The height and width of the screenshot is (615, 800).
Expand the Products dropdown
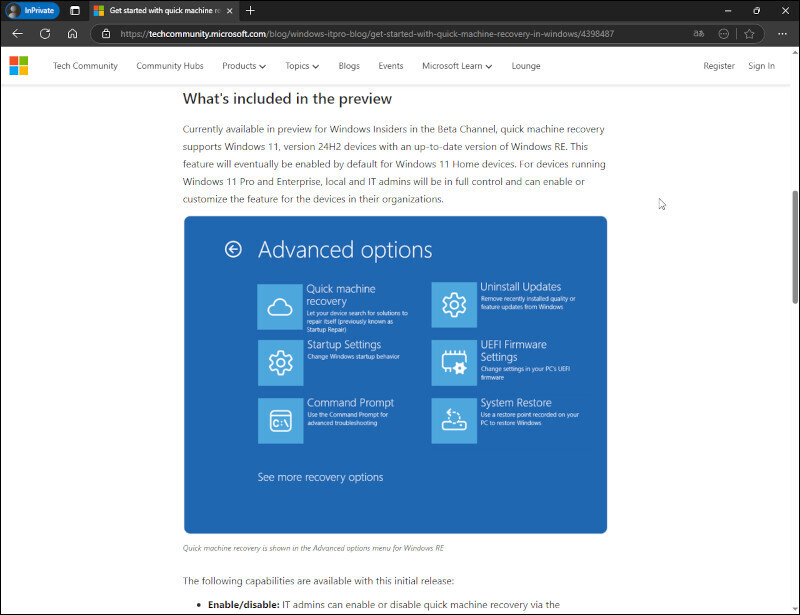pyautogui.click(x=244, y=66)
